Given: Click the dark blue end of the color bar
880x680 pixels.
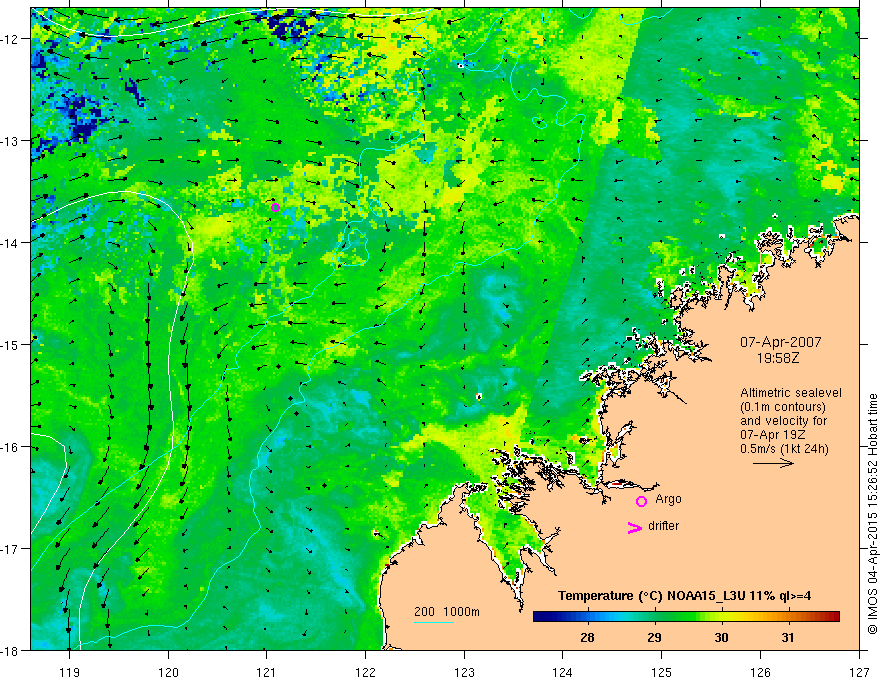Looking at the screenshot, I should click(x=540, y=616).
